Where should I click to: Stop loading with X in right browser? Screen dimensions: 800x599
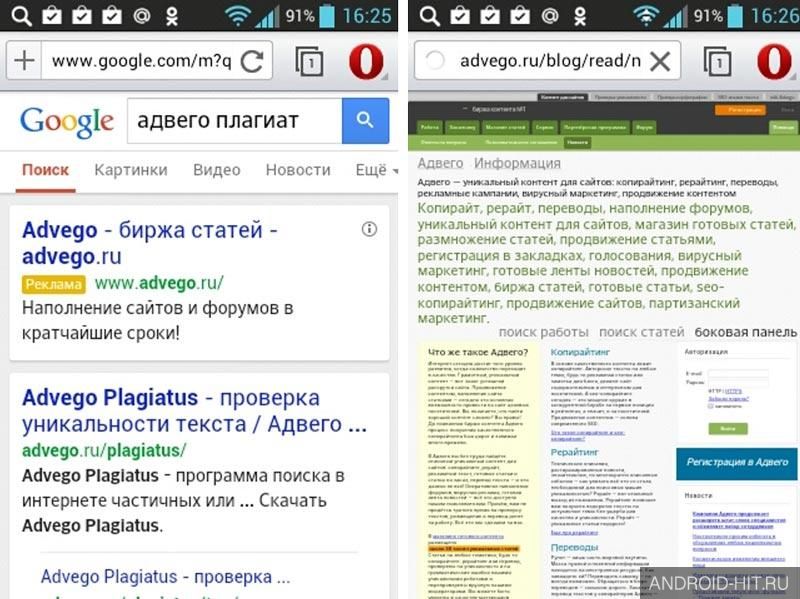pos(660,62)
